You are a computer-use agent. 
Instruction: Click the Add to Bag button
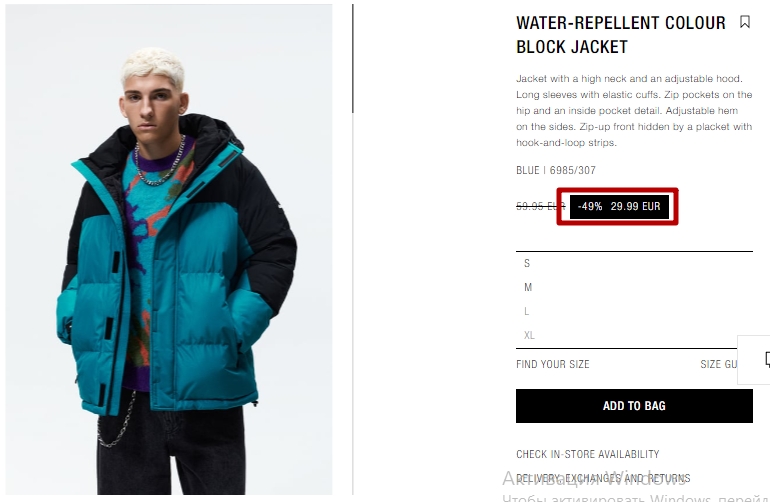(x=634, y=406)
